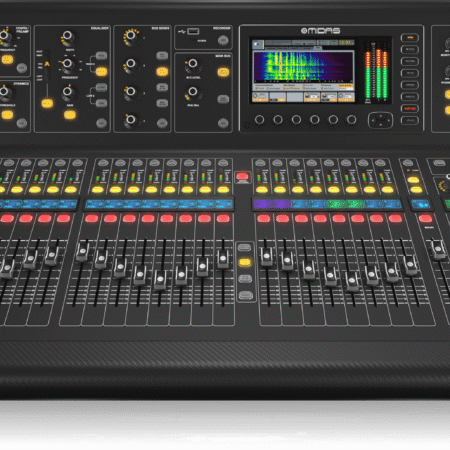Toggle solo on first channel of middle bank
Screen dimensions: 450x450
click(x=98, y=190)
